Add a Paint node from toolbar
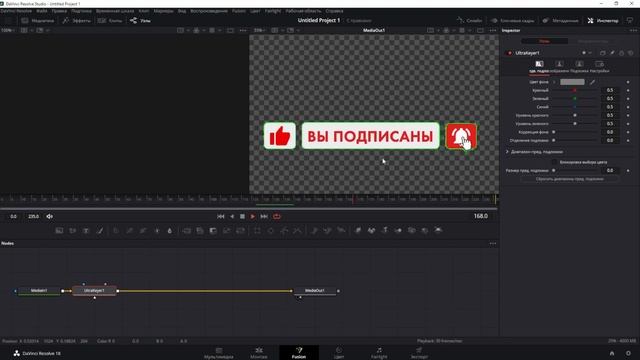640x360 pixels. pyautogui.click(x=100, y=231)
